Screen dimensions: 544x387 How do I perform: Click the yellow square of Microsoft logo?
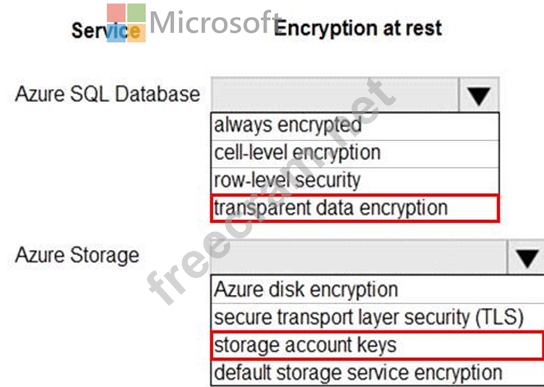coord(136,33)
